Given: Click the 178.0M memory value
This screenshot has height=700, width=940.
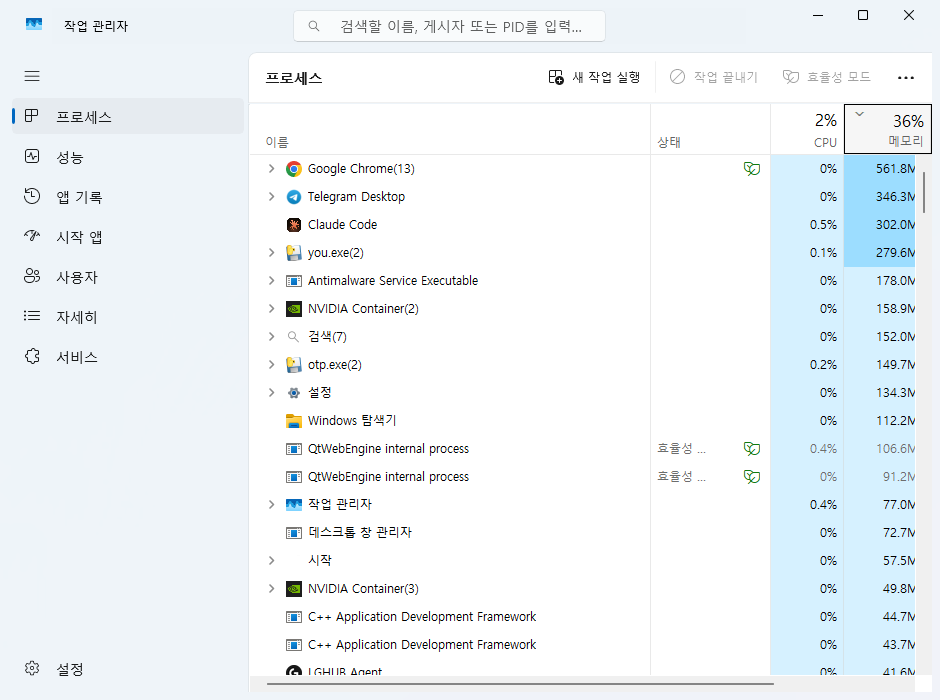Looking at the screenshot, I should point(895,280).
